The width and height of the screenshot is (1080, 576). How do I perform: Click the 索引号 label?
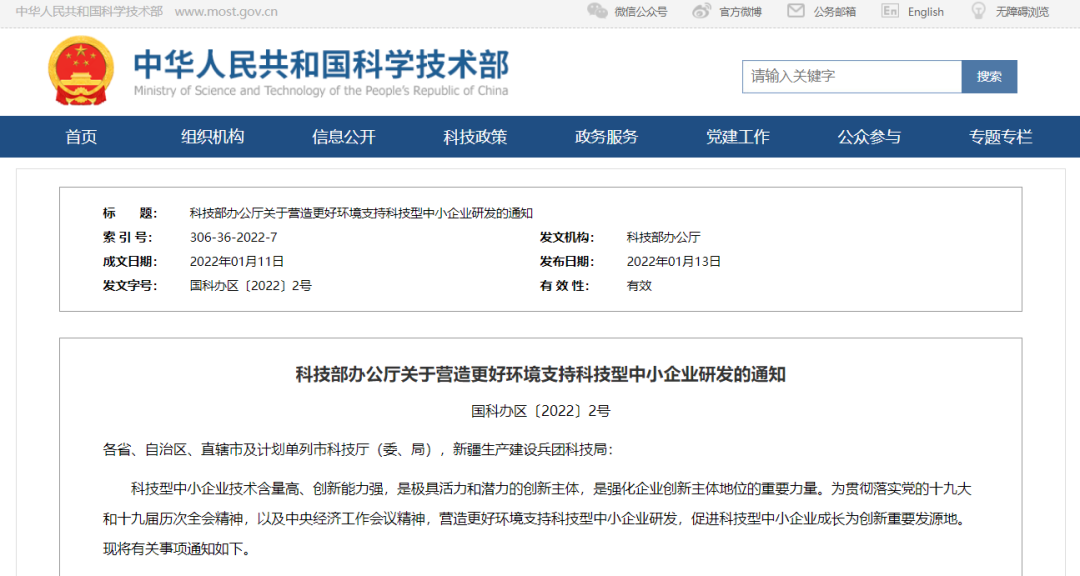128,238
